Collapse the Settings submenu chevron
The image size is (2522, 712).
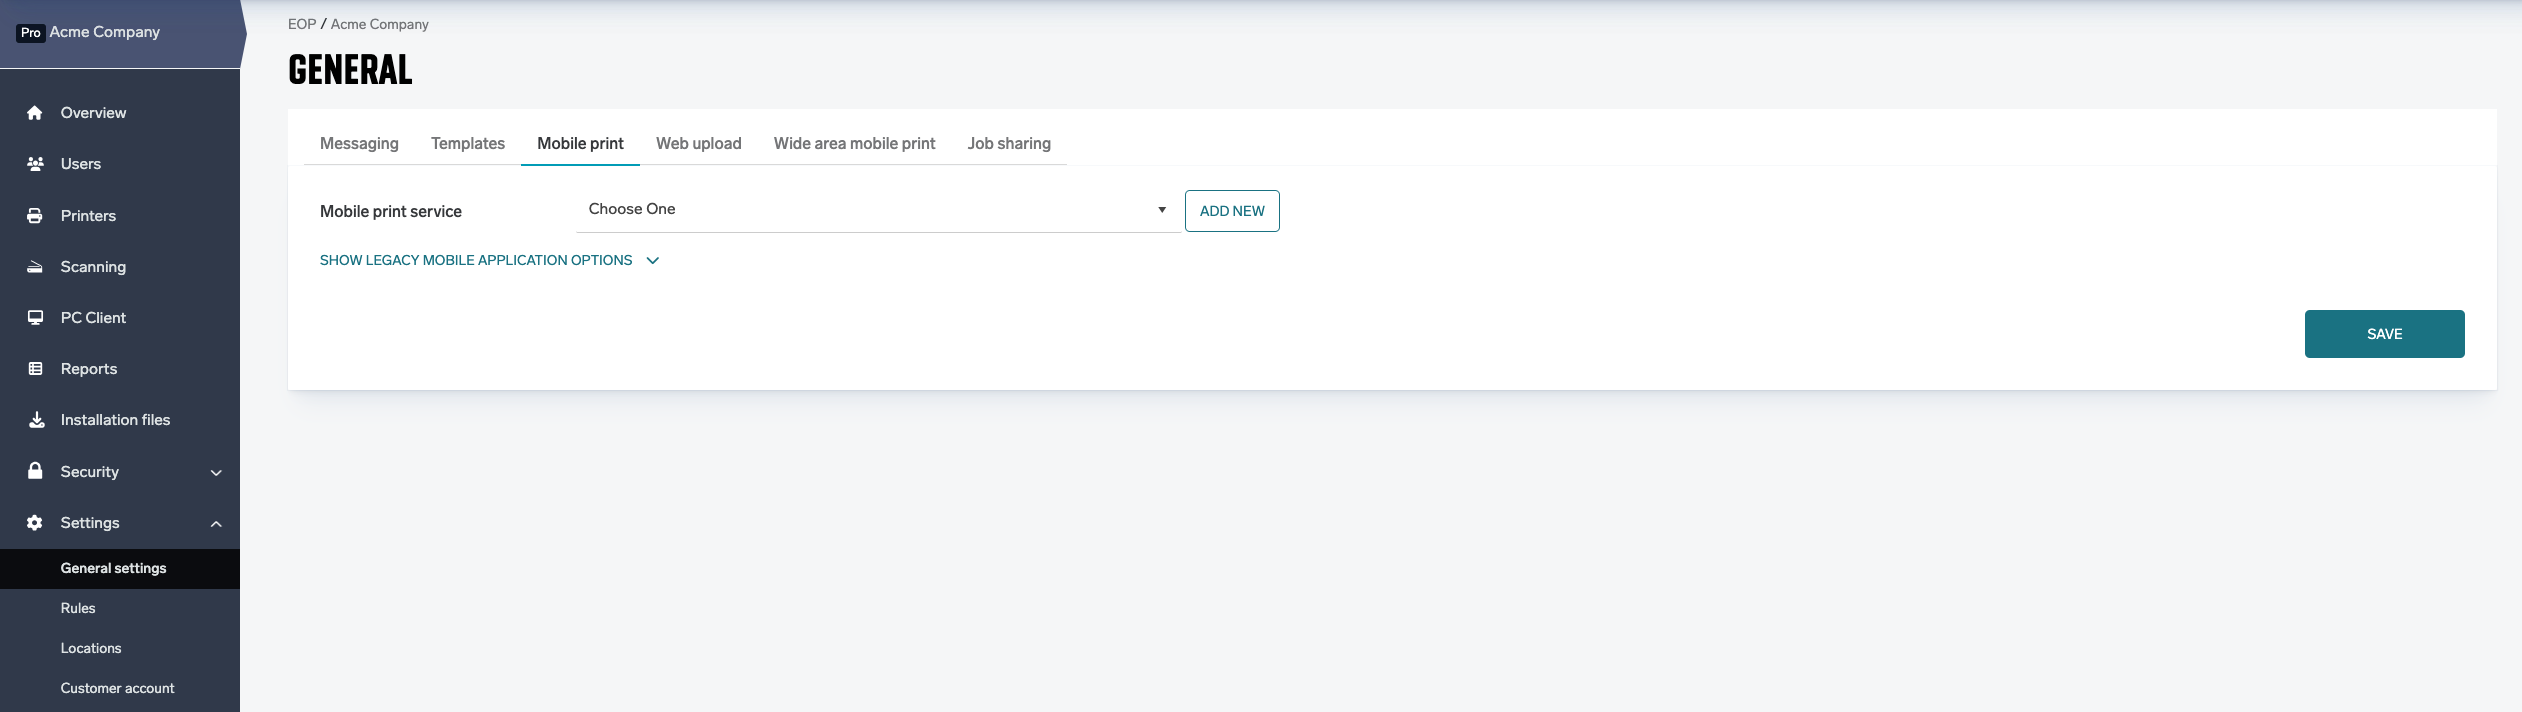coord(216,524)
